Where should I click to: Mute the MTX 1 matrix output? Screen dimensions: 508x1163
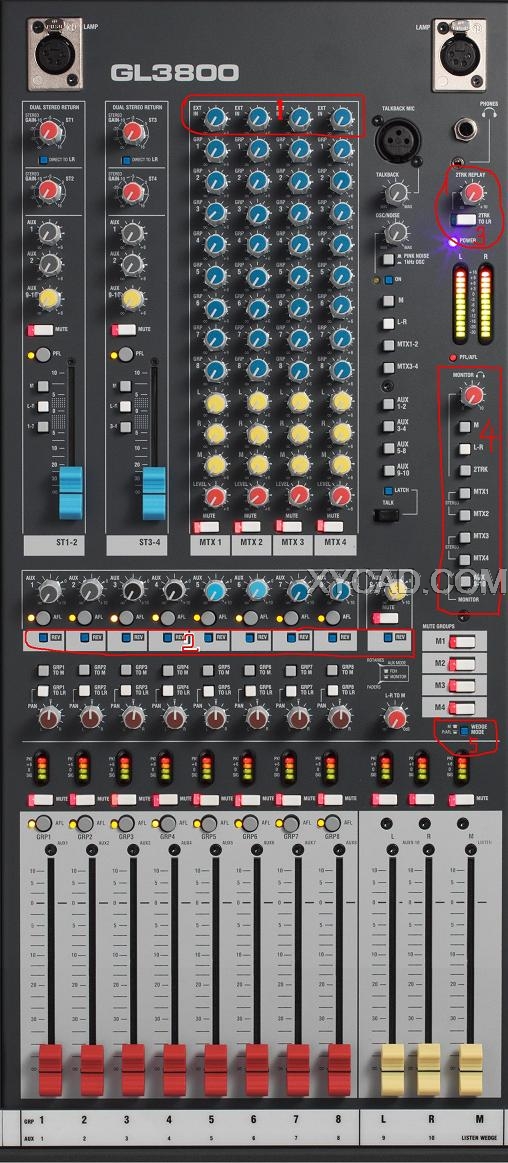205,527
